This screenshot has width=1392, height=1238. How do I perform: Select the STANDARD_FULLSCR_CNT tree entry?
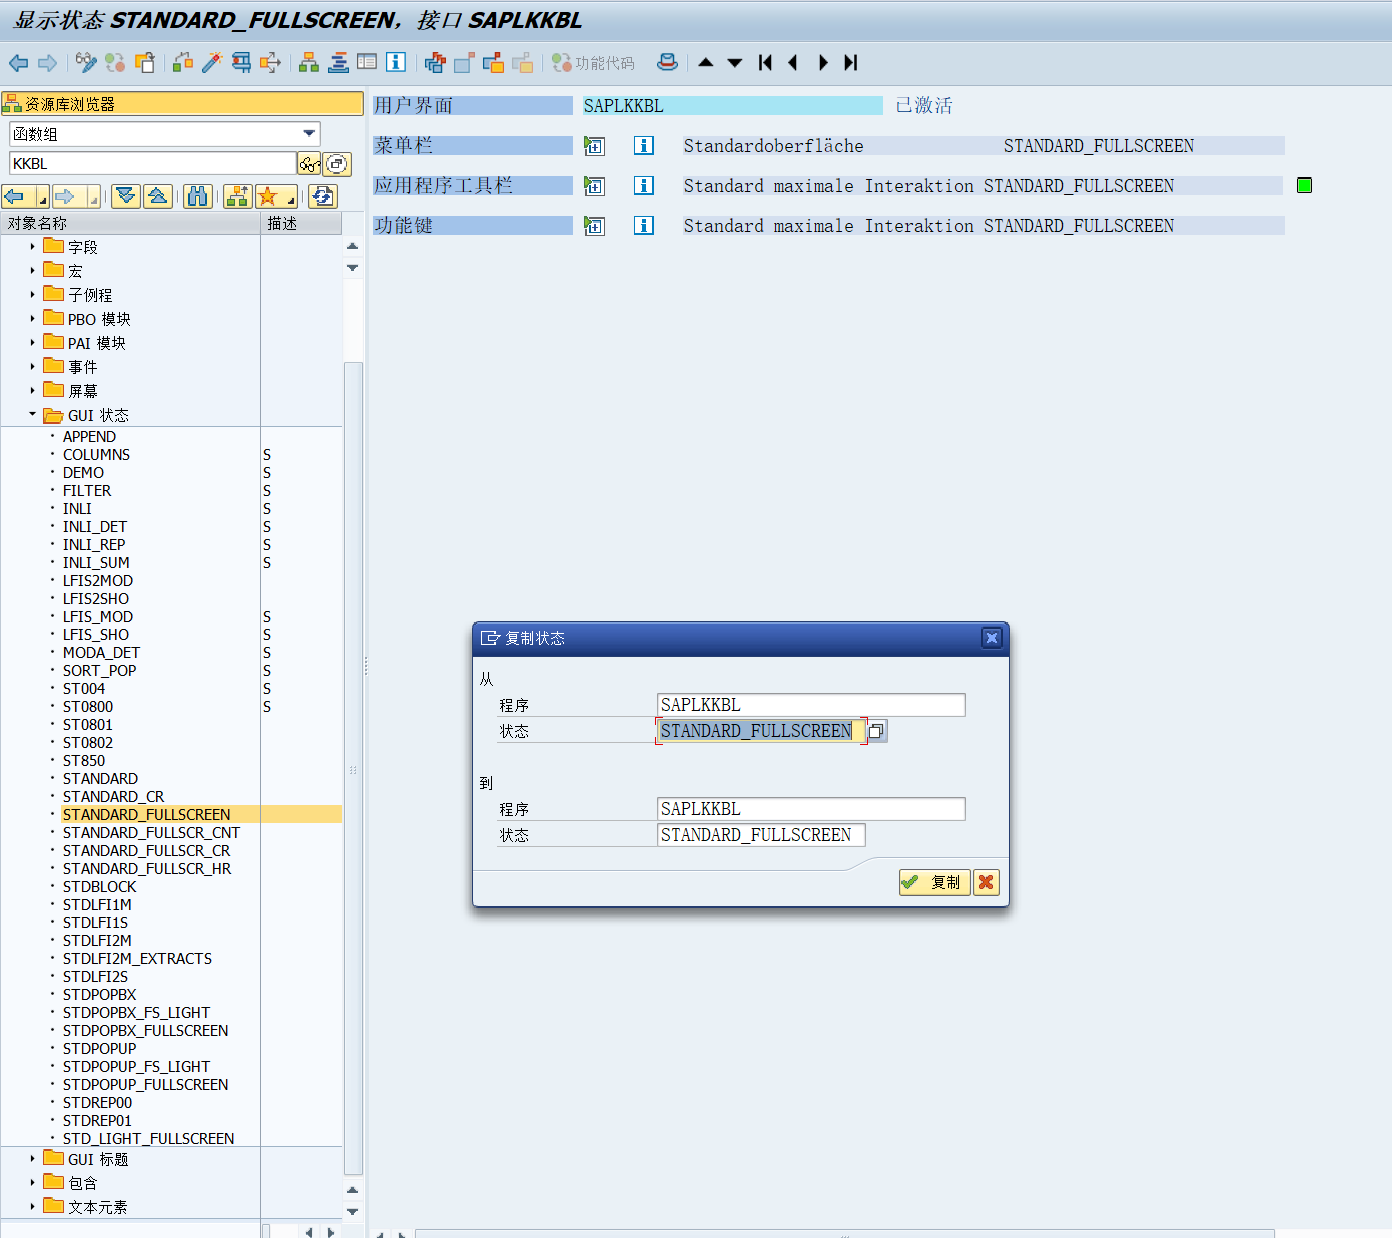[151, 833]
